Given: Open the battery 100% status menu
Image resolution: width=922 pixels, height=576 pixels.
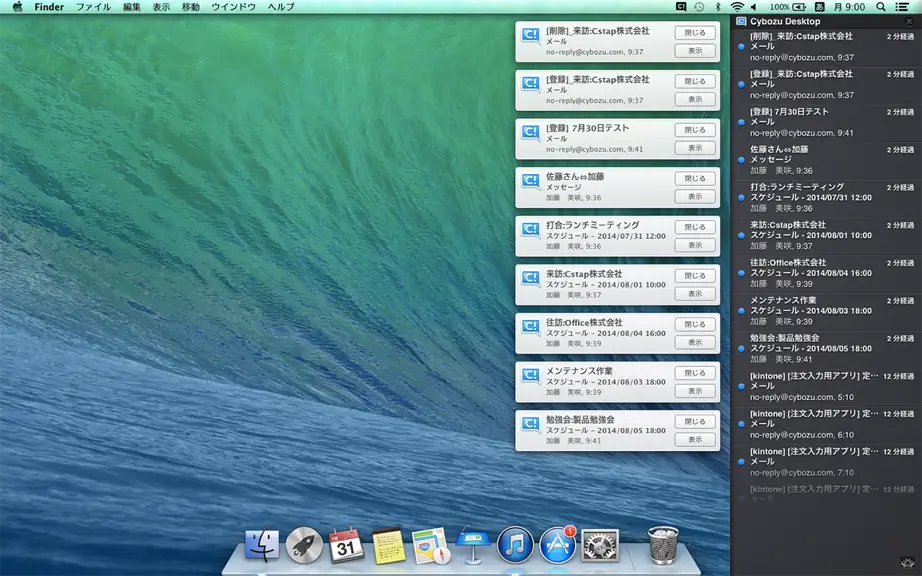Looking at the screenshot, I should tap(787, 6).
